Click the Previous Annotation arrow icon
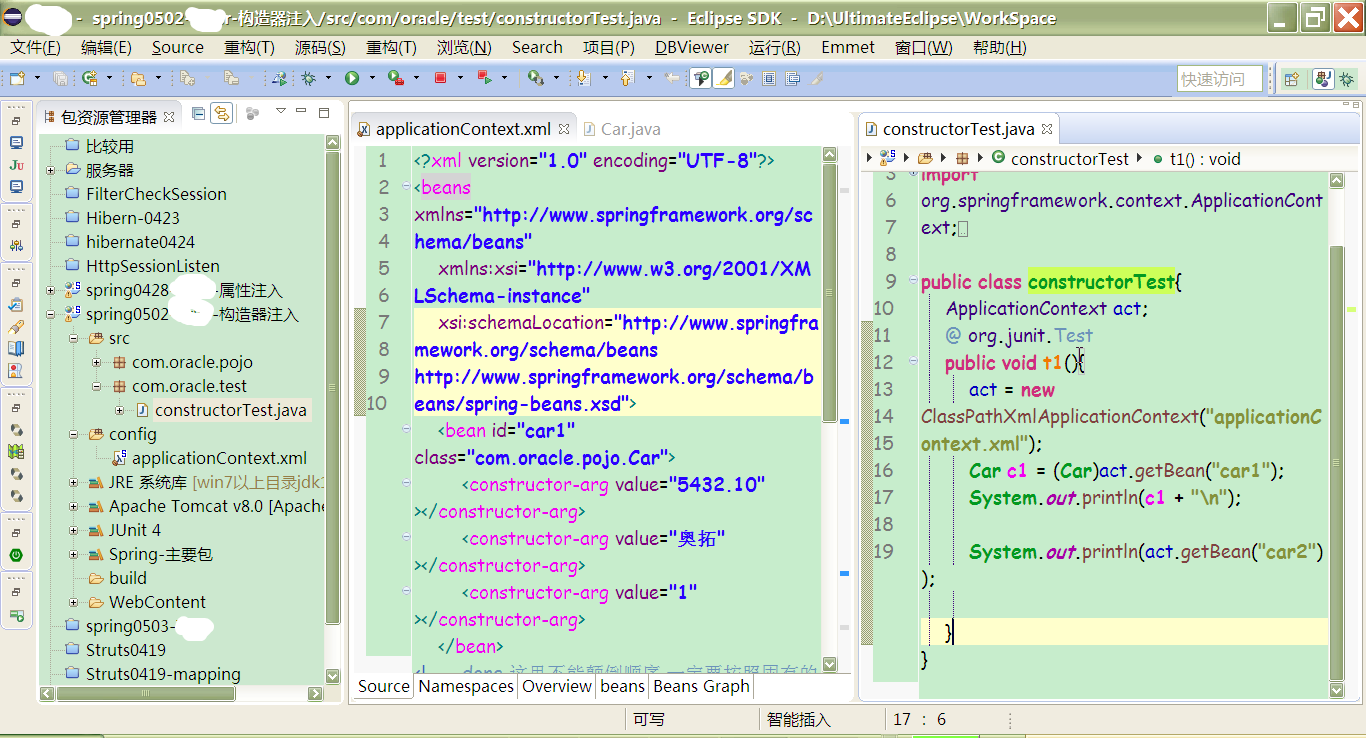 click(627, 78)
